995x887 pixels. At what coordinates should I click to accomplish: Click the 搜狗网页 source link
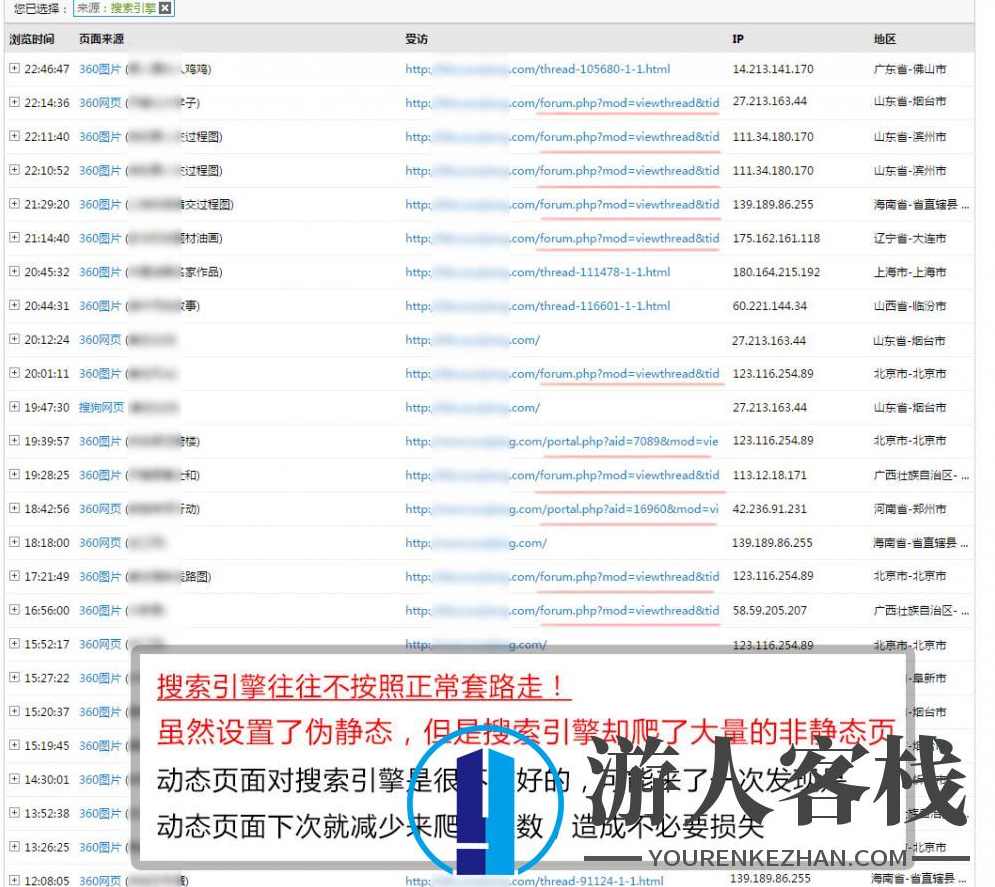(100, 407)
